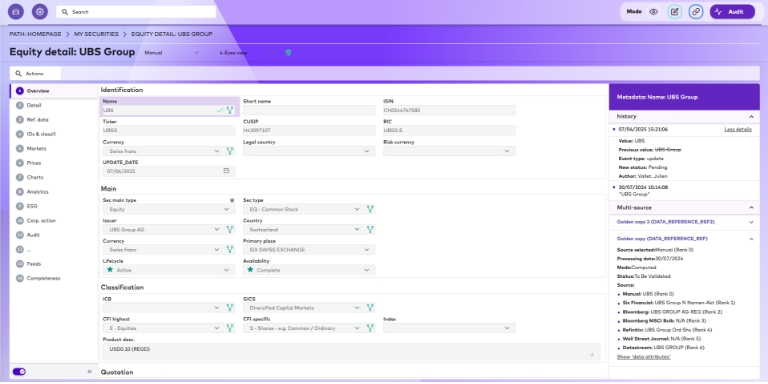The height and width of the screenshot is (384, 768).
Task: Open the IDs & classif. sidebar tab
Action: (x=54, y=134)
